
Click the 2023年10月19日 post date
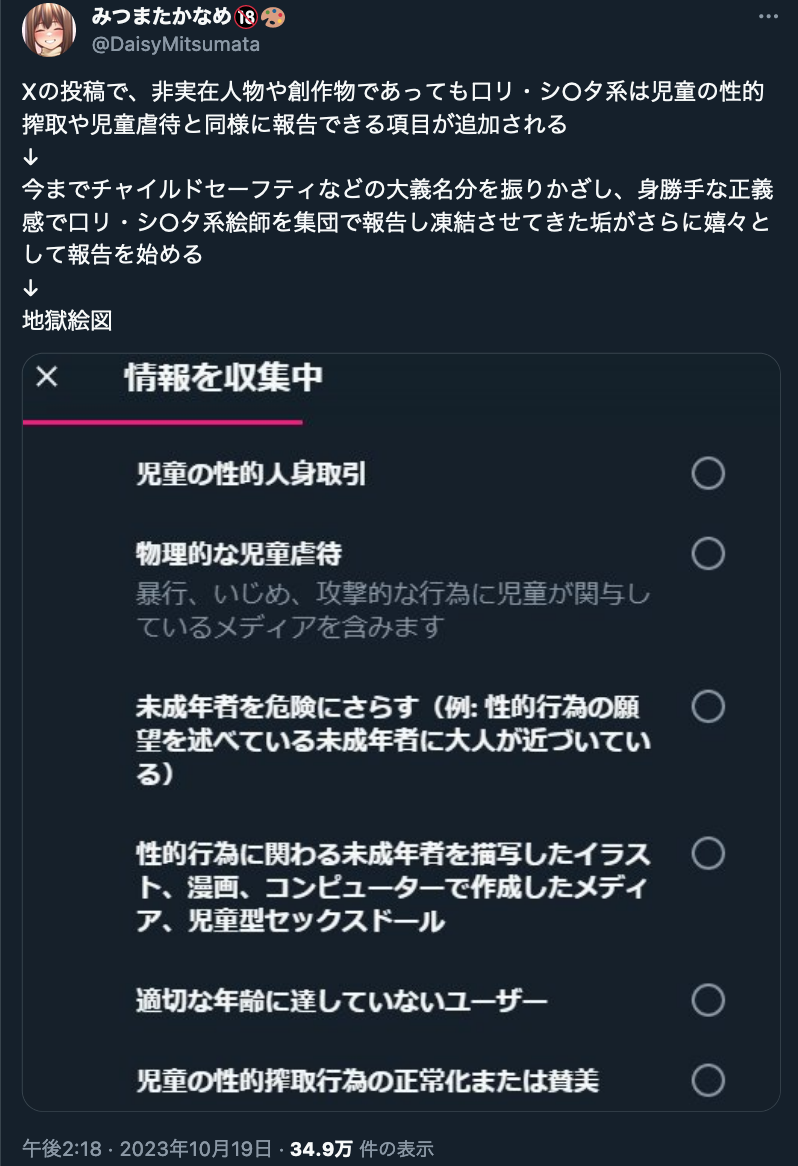(193, 1148)
